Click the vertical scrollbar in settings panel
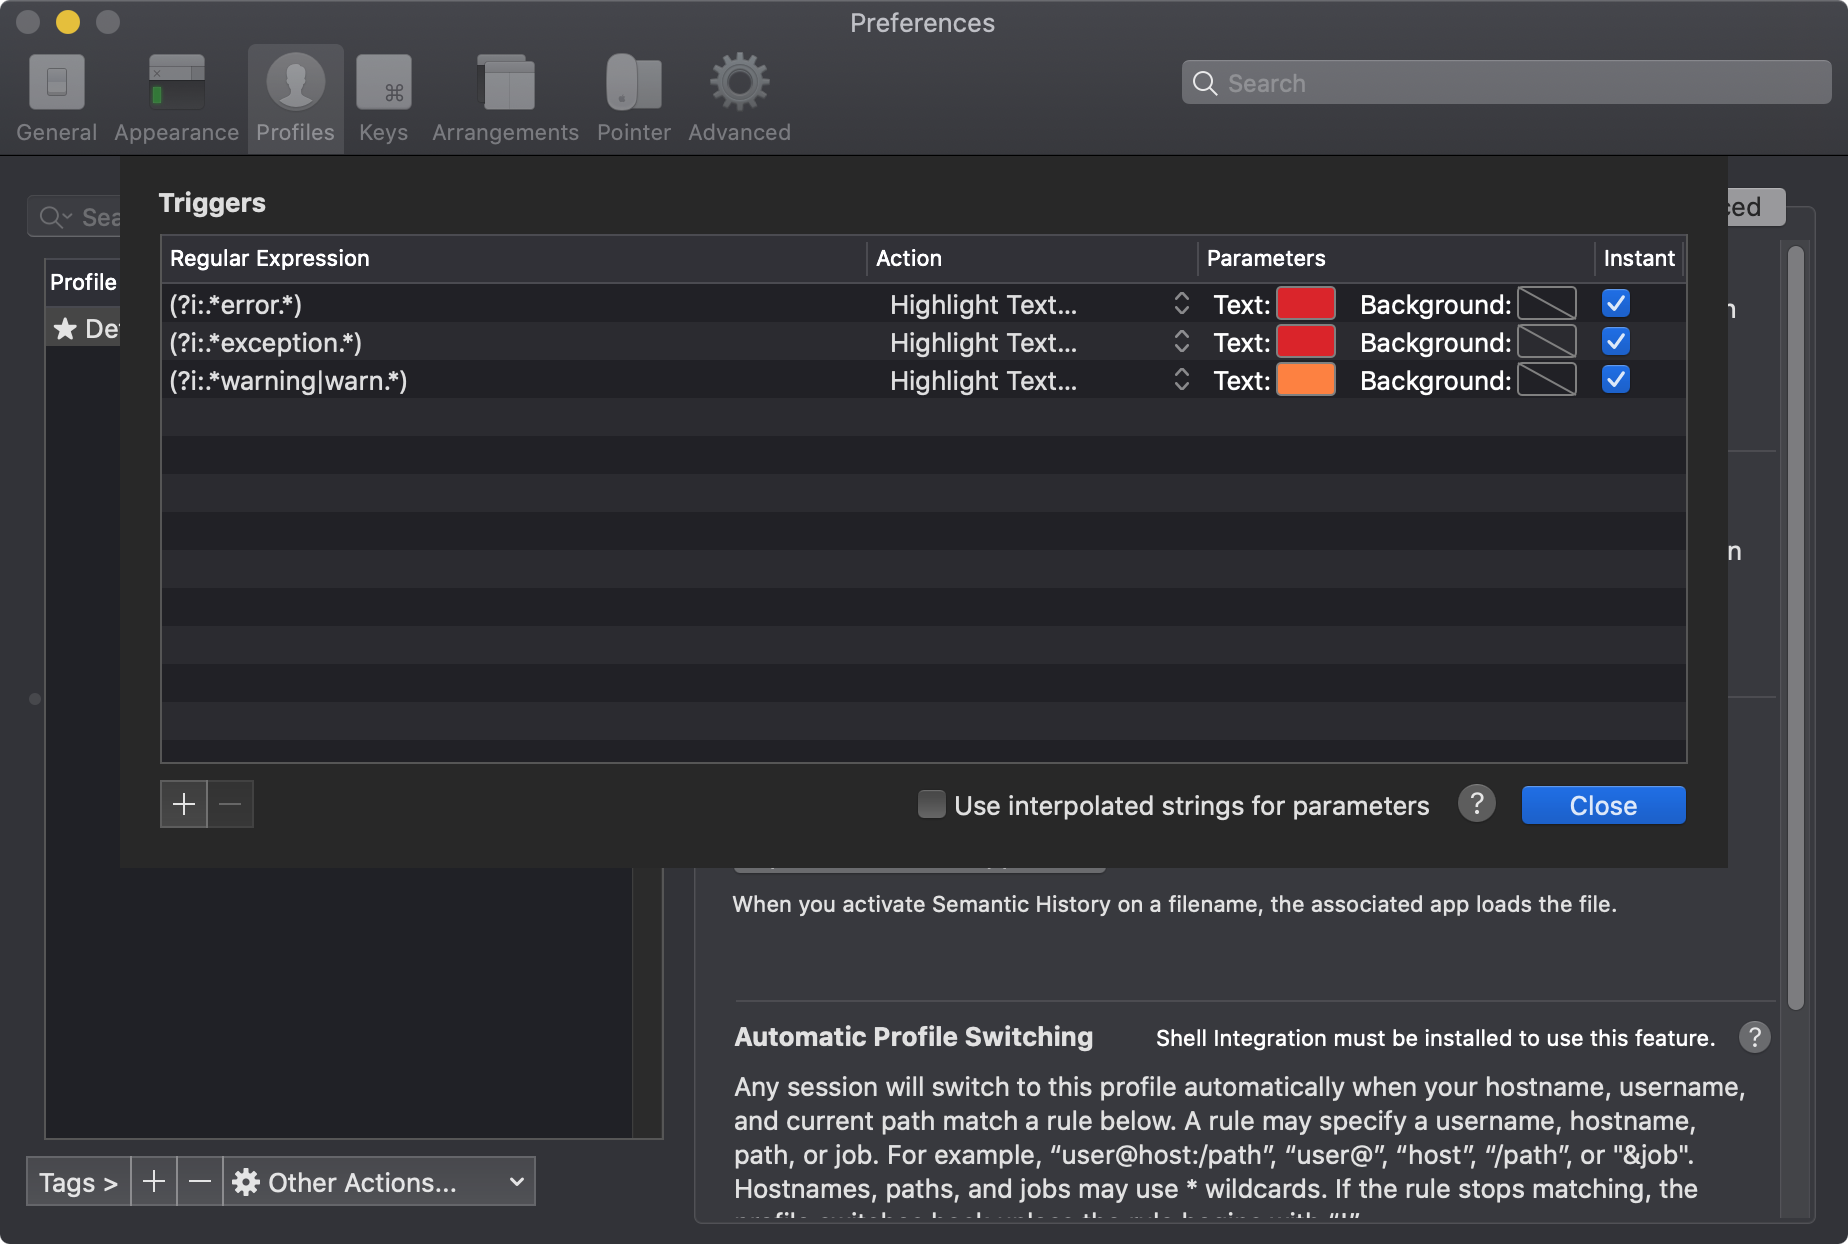This screenshot has width=1848, height=1244. [x=1796, y=628]
